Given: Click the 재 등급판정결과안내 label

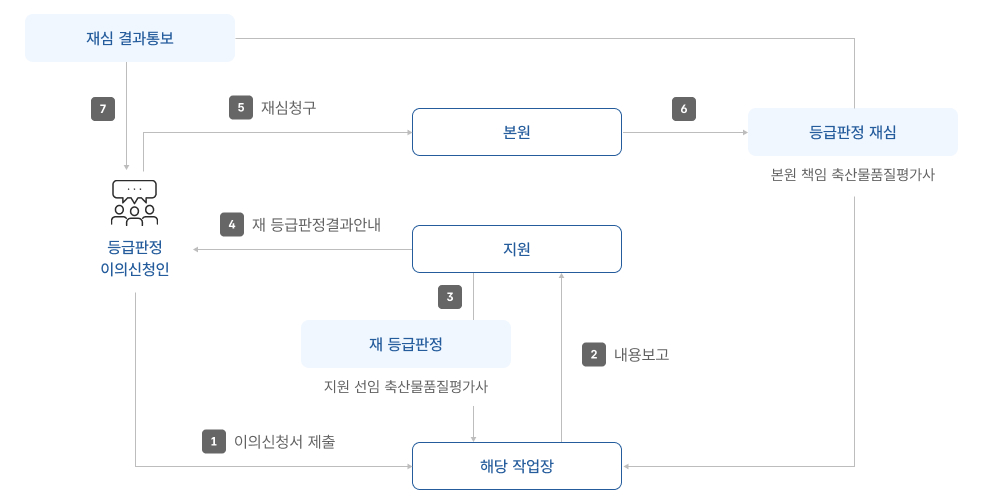Looking at the screenshot, I should point(316,225).
